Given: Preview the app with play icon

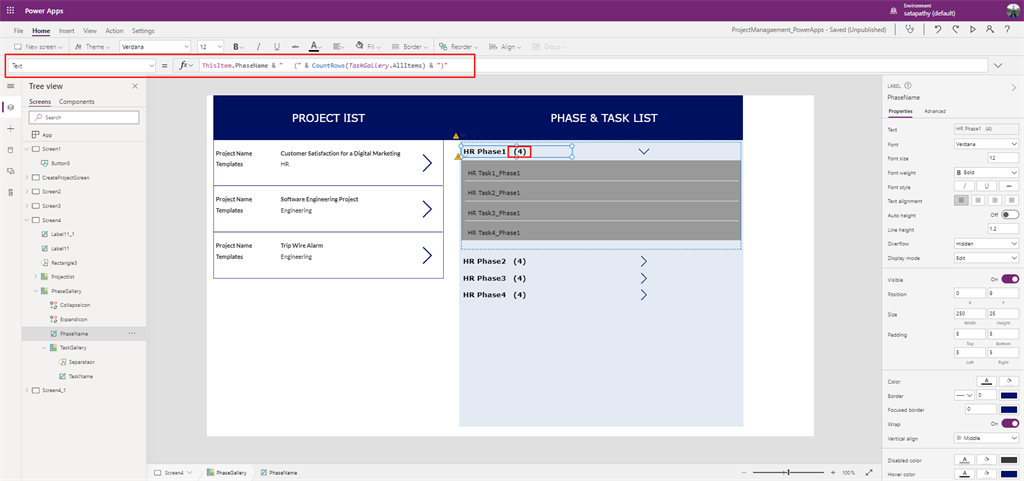Looking at the screenshot, I should 973,30.
